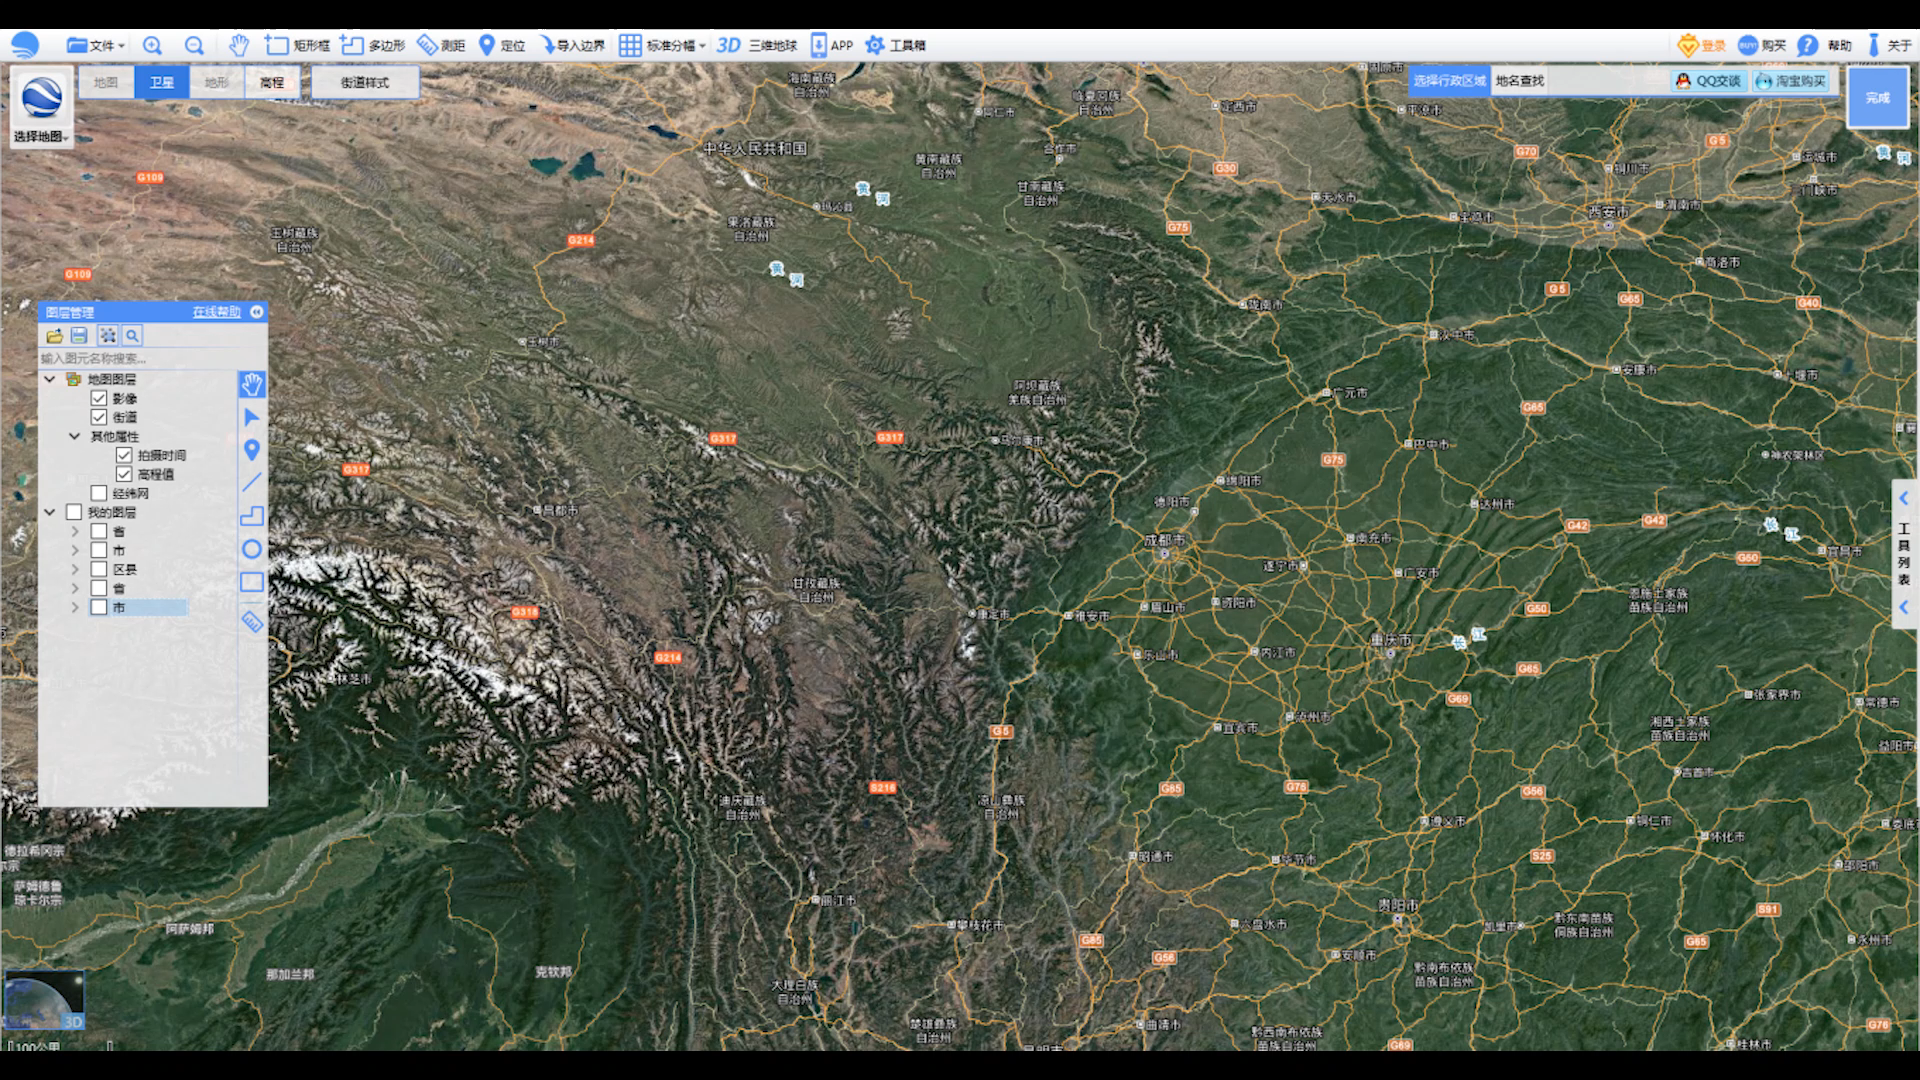Viewport: 1920px width, 1080px height.
Task: Enable the 经纬网 grid checkbox
Action: tap(99, 493)
